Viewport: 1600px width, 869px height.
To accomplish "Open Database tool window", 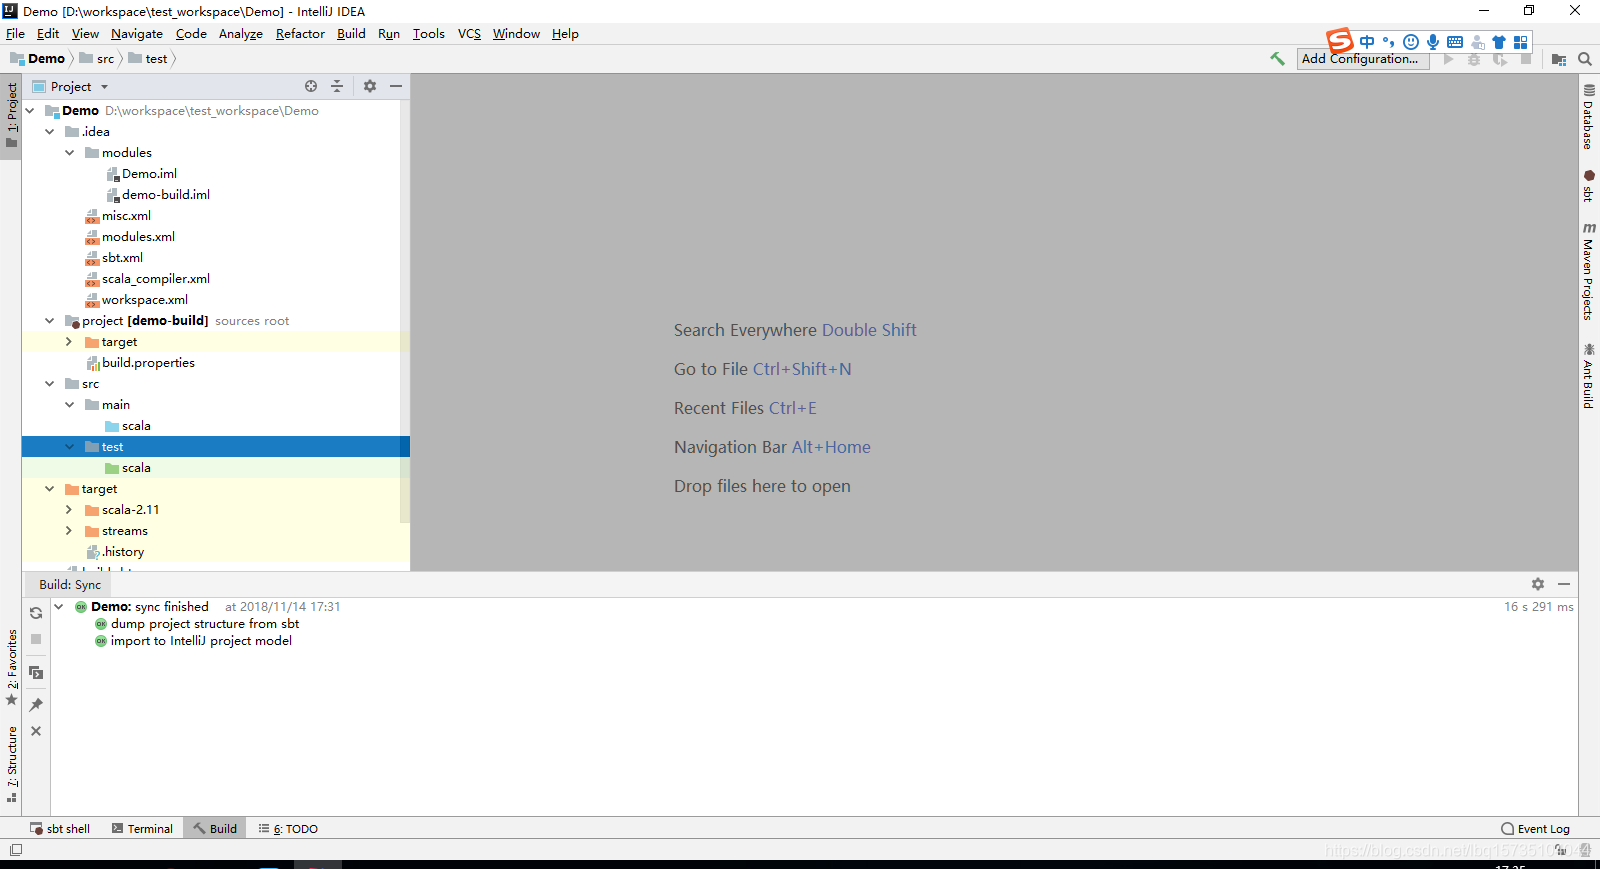I will 1589,117.
